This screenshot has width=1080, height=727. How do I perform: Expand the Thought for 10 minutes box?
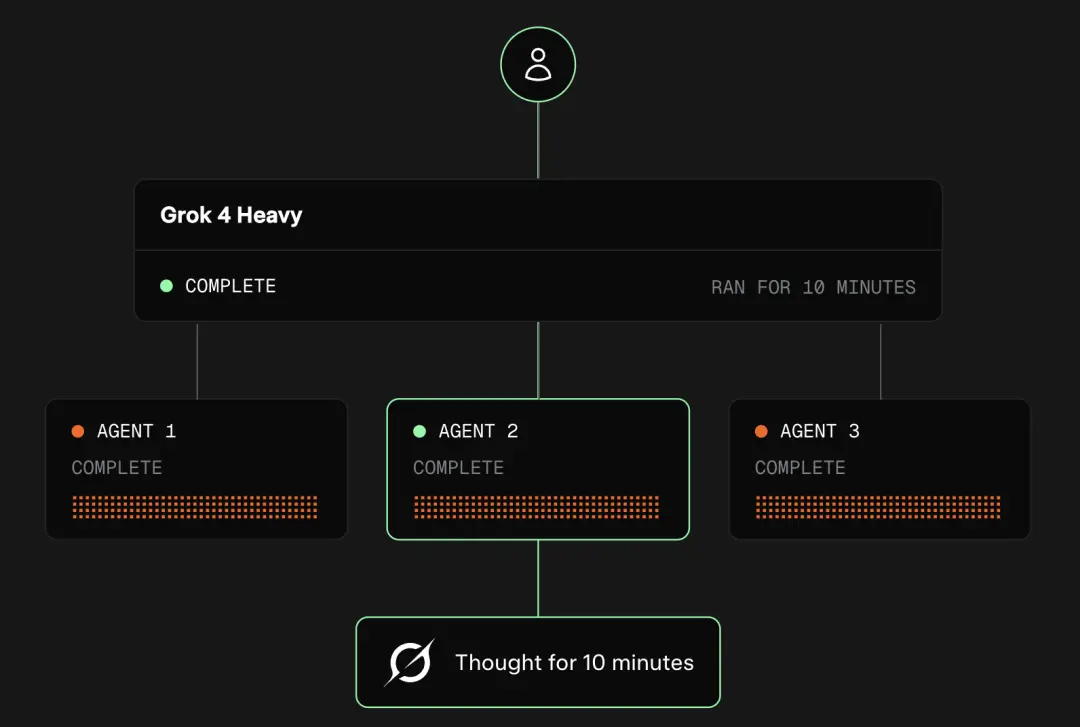[x=538, y=662]
